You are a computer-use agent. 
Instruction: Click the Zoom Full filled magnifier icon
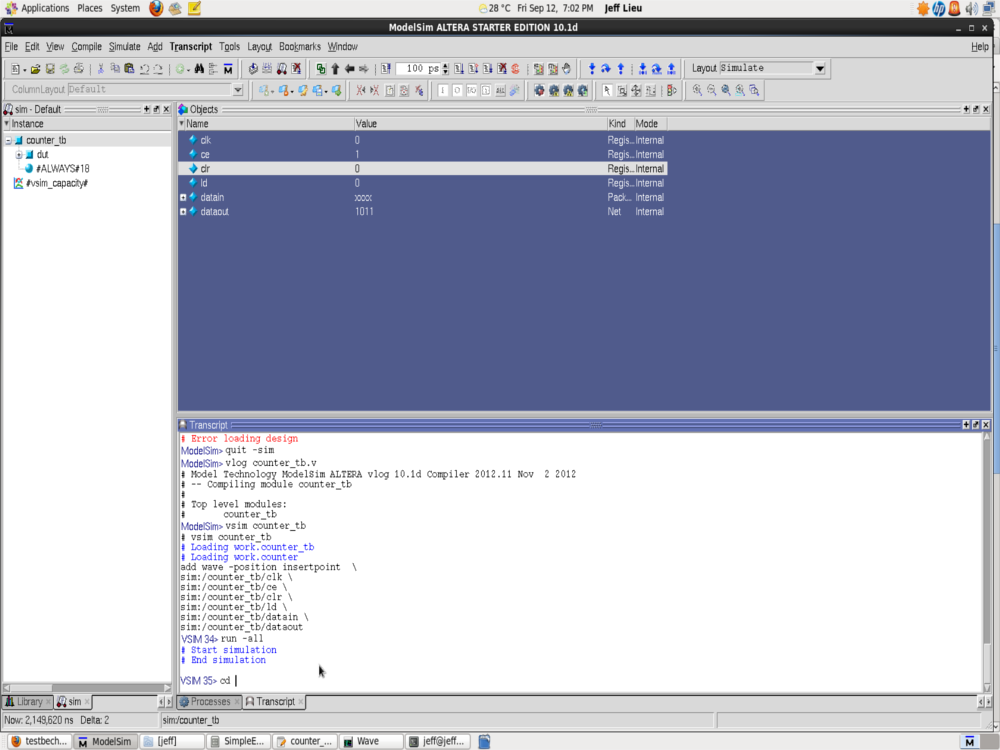[726, 91]
